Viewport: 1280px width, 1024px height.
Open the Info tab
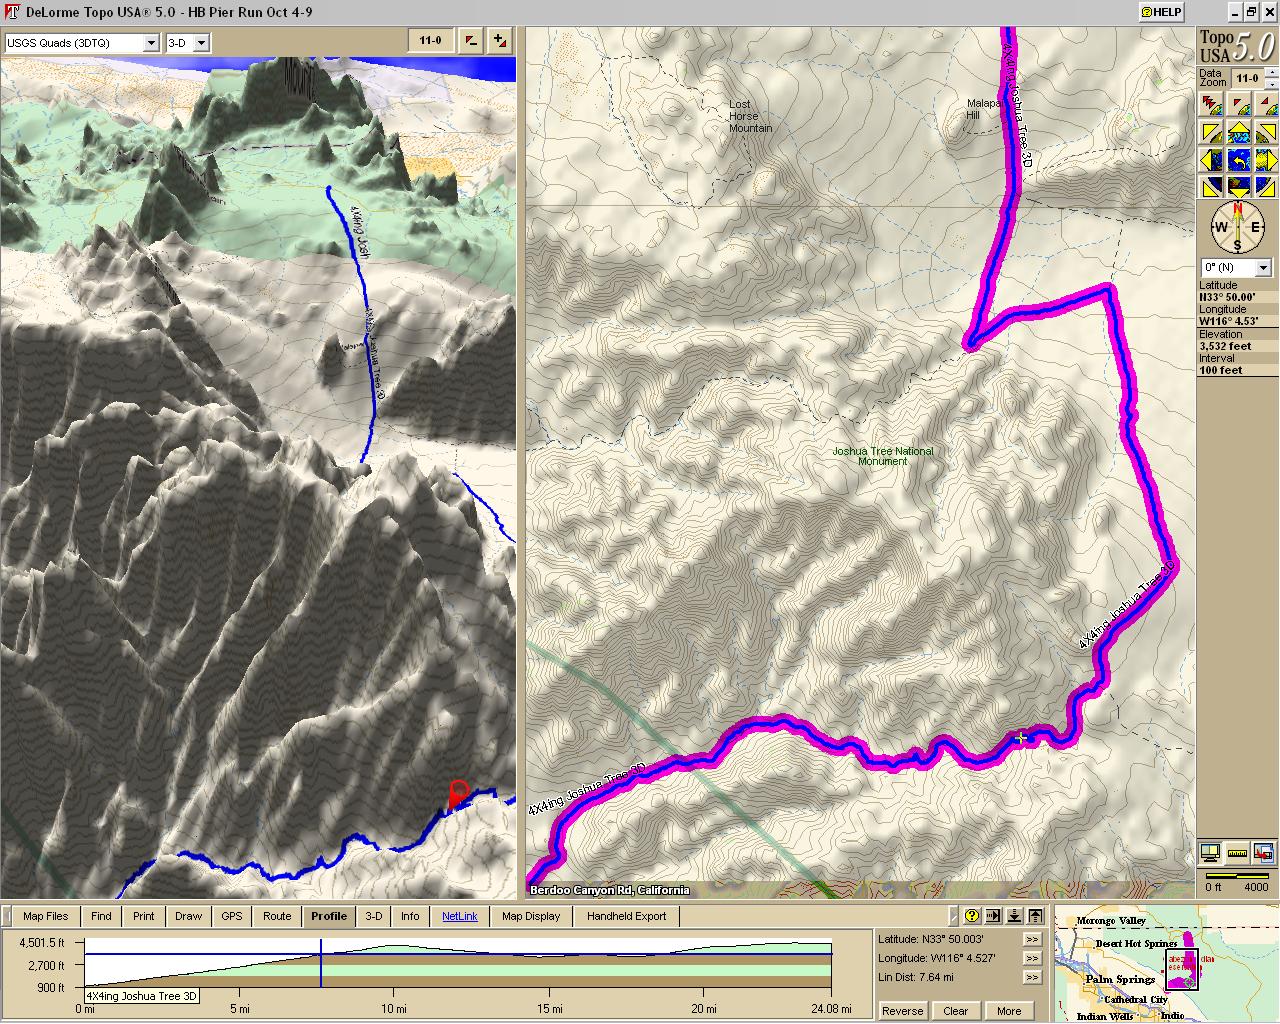410,916
